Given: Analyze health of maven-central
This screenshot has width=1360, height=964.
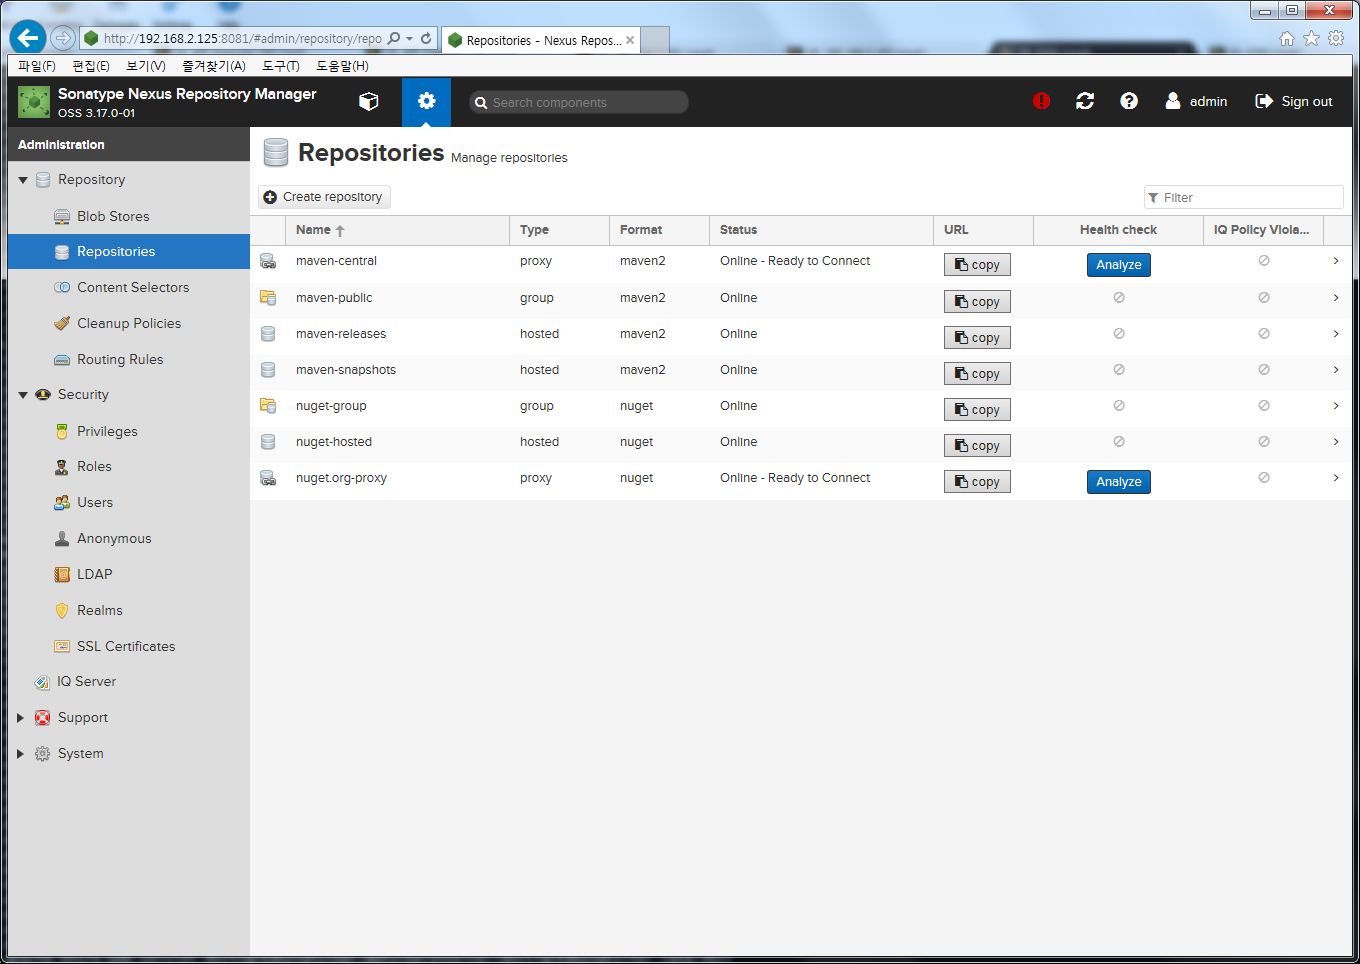Looking at the screenshot, I should coord(1119,265).
